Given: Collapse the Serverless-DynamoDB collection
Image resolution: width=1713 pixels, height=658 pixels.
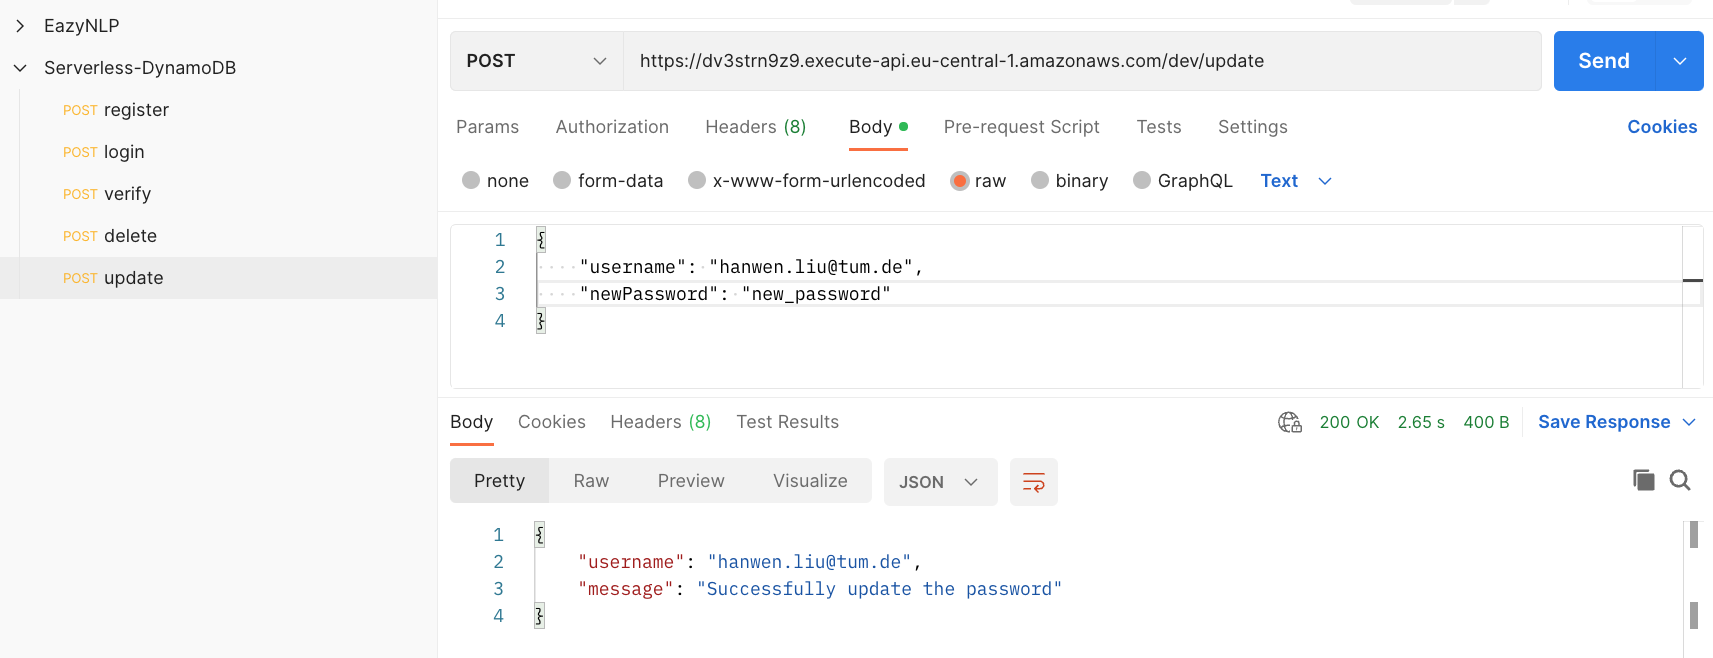Looking at the screenshot, I should tap(20, 68).
